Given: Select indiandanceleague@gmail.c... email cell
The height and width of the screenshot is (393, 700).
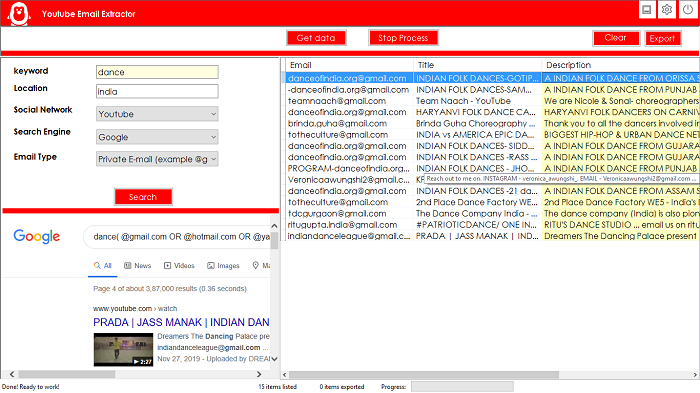Looking at the screenshot, I should [349, 236].
